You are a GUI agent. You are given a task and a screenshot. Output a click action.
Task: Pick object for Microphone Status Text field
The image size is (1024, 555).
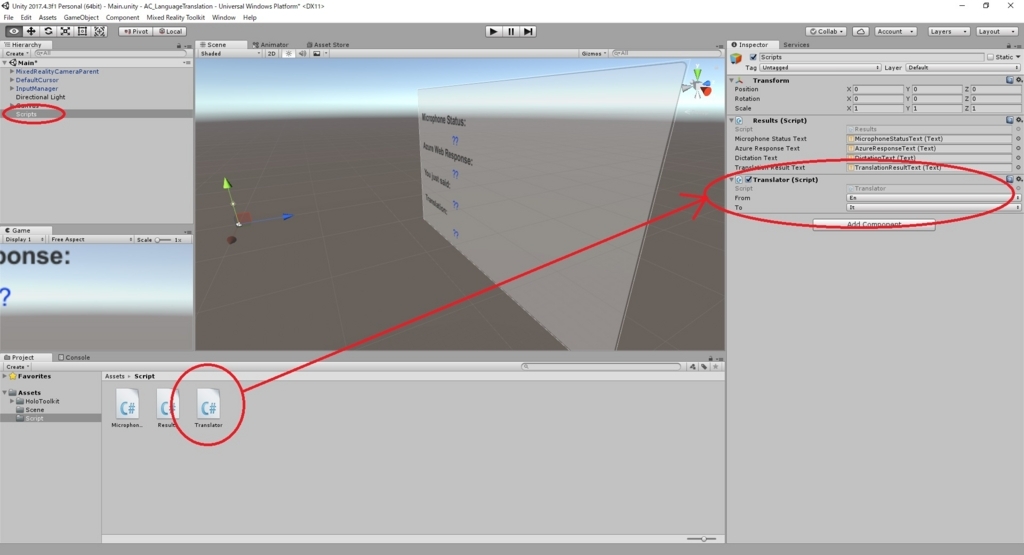coord(1018,138)
